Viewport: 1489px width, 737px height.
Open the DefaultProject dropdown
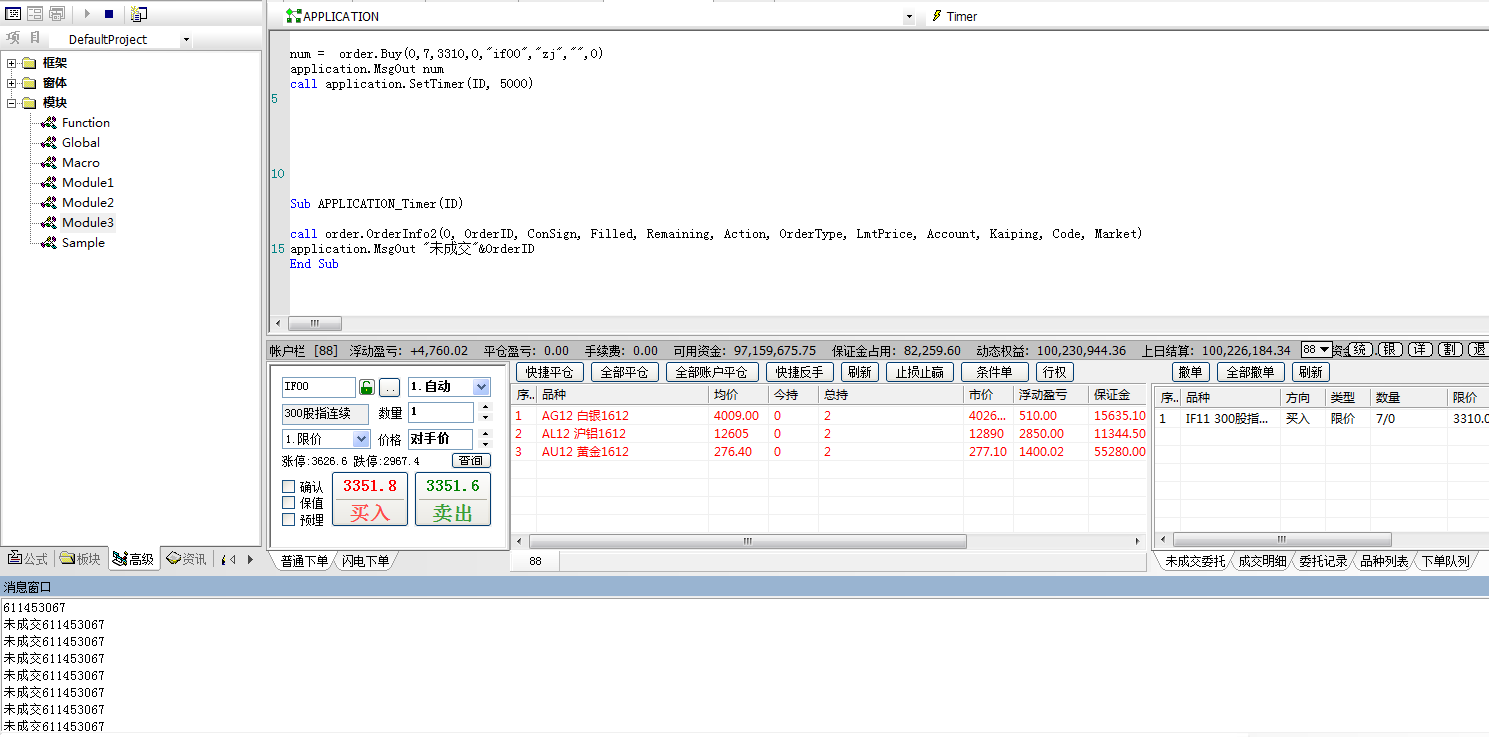coord(186,40)
